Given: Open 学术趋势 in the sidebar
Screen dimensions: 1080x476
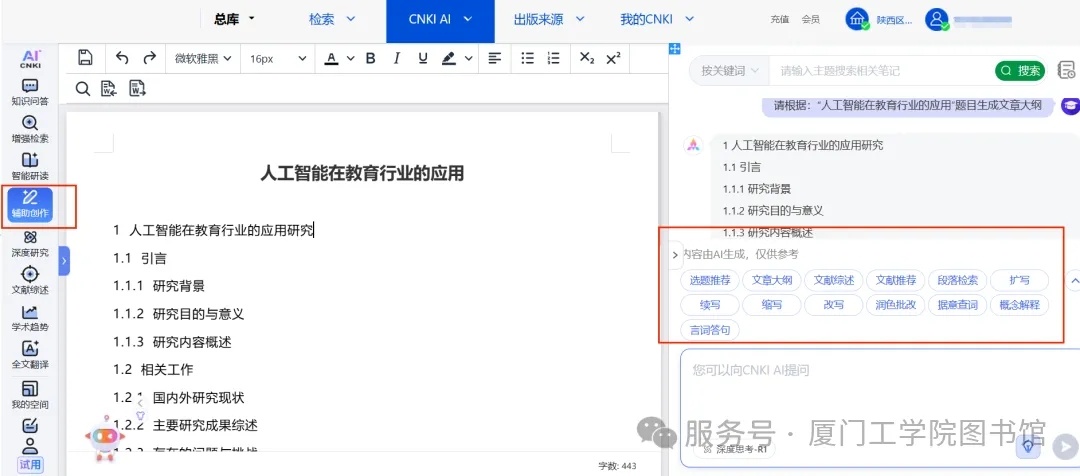Looking at the screenshot, I should [x=29, y=318].
